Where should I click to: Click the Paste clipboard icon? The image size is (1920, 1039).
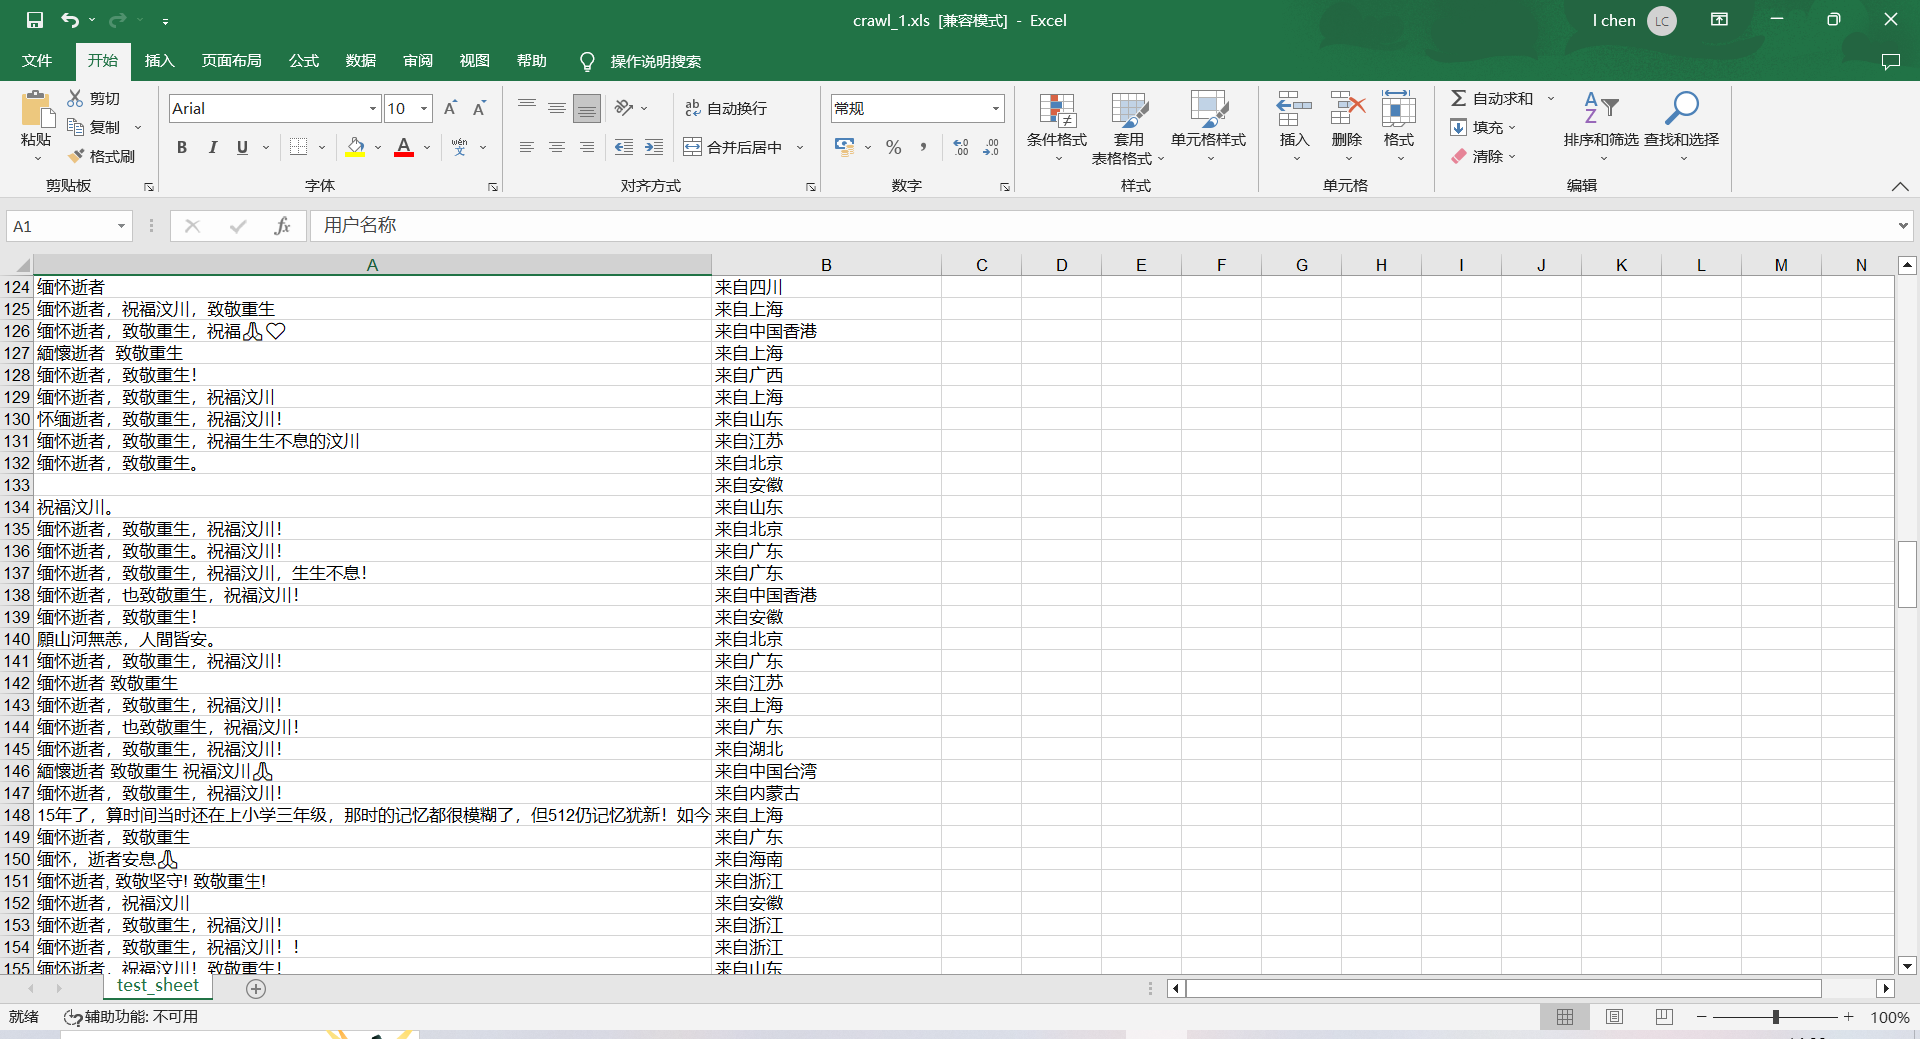pyautogui.click(x=36, y=109)
